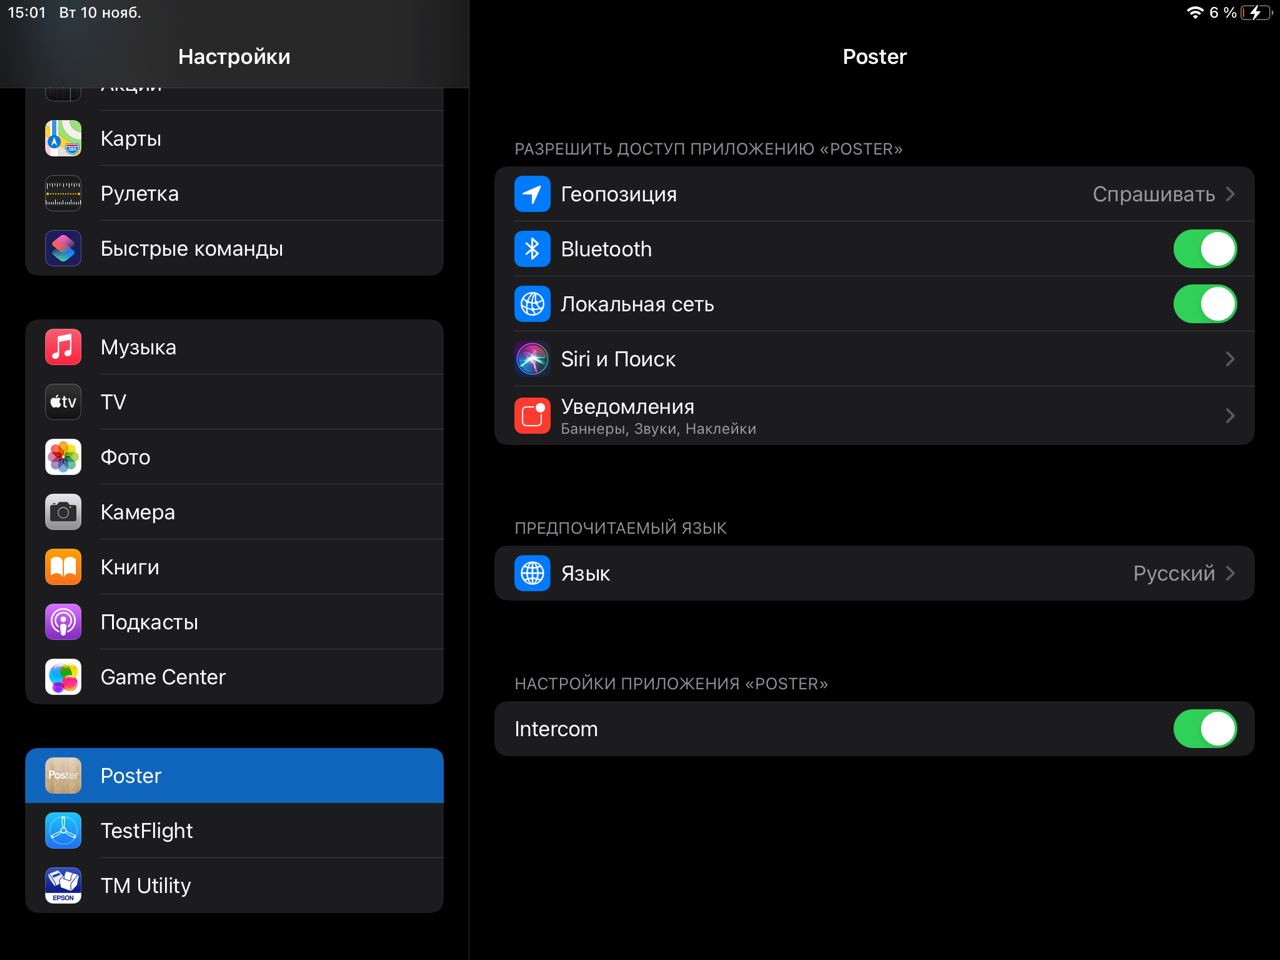Tap the red Уведомления notifications icon

click(532, 415)
